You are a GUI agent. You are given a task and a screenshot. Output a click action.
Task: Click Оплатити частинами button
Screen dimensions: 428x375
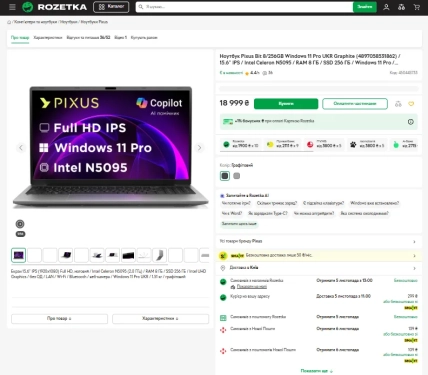tap(355, 104)
